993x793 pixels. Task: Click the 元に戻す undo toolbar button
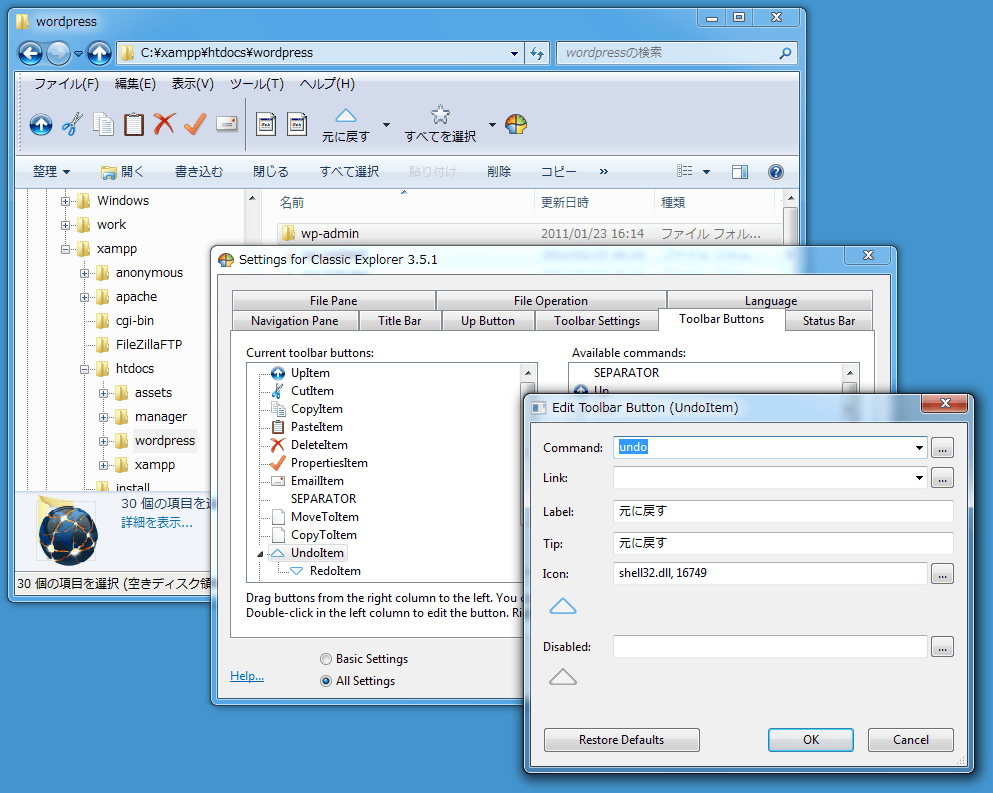click(346, 125)
